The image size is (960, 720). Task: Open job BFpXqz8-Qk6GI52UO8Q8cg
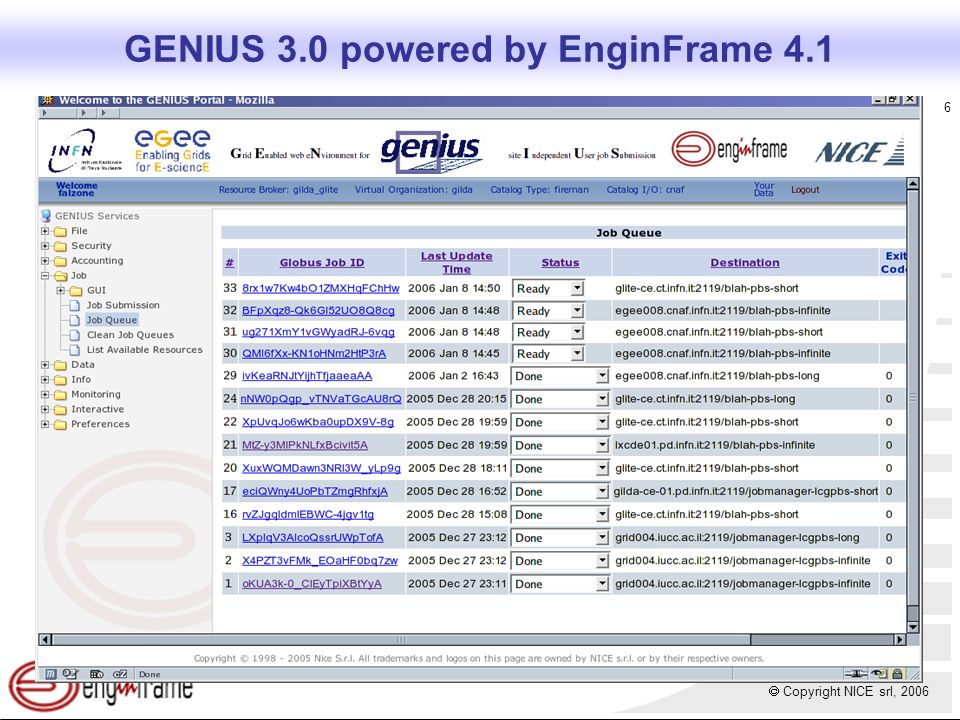318,311
